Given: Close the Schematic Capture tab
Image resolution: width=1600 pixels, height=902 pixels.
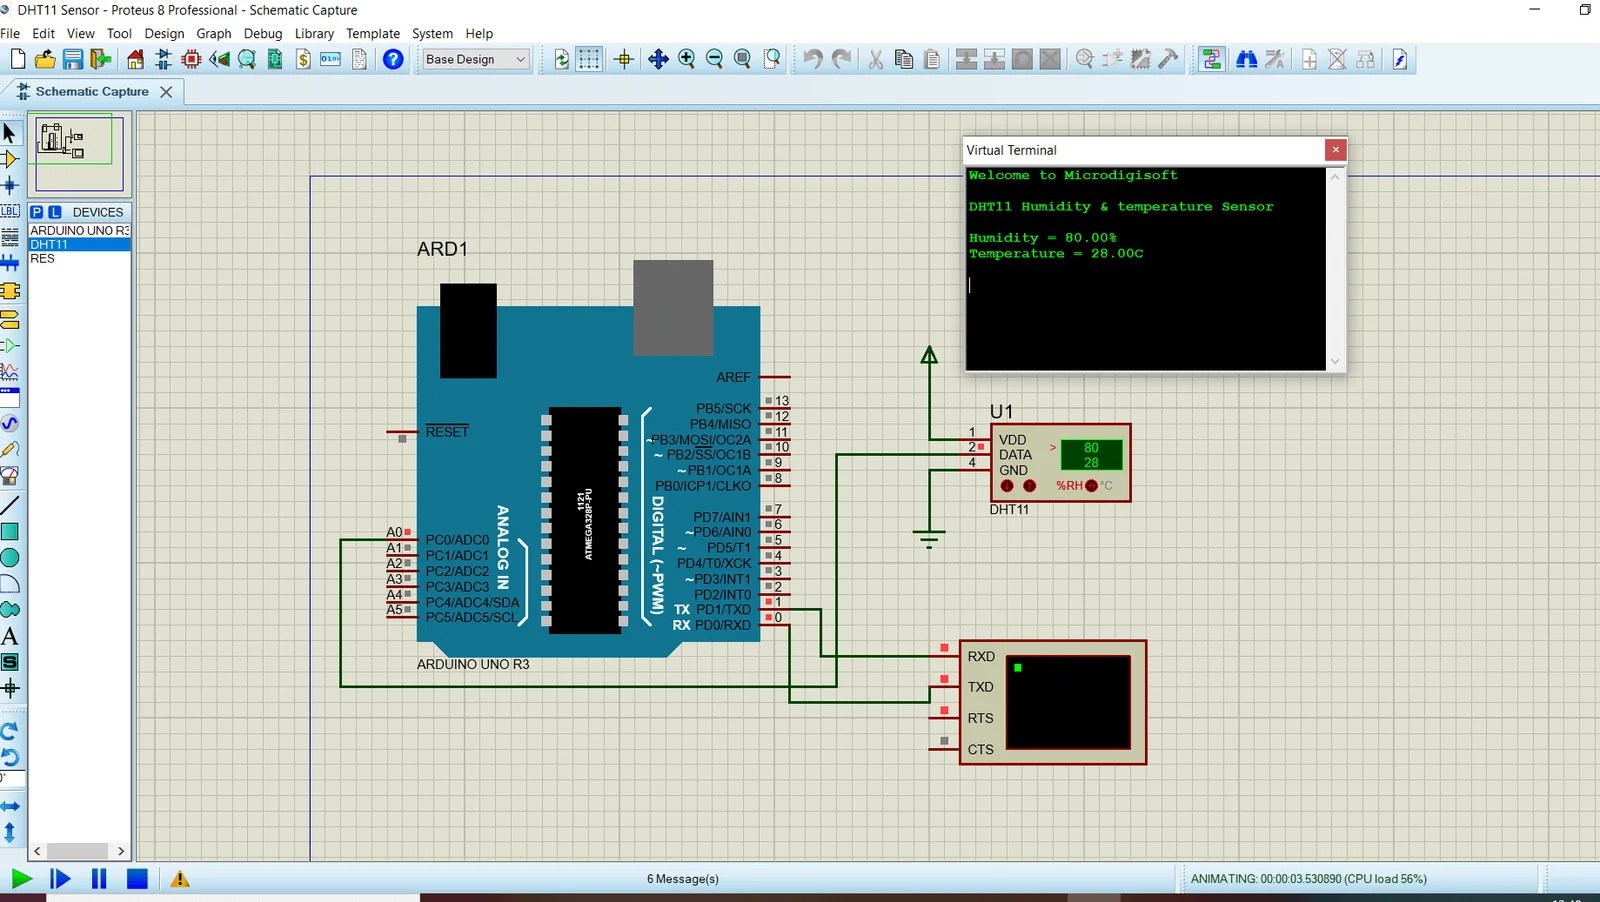Looking at the screenshot, I should (166, 91).
